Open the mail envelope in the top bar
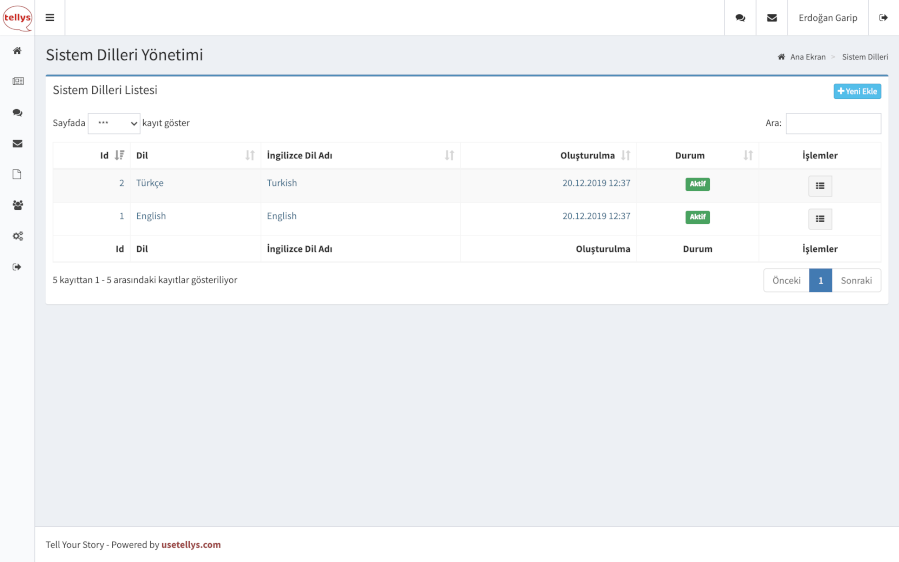The width and height of the screenshot is (899, 562). click(x=771, y=18)
